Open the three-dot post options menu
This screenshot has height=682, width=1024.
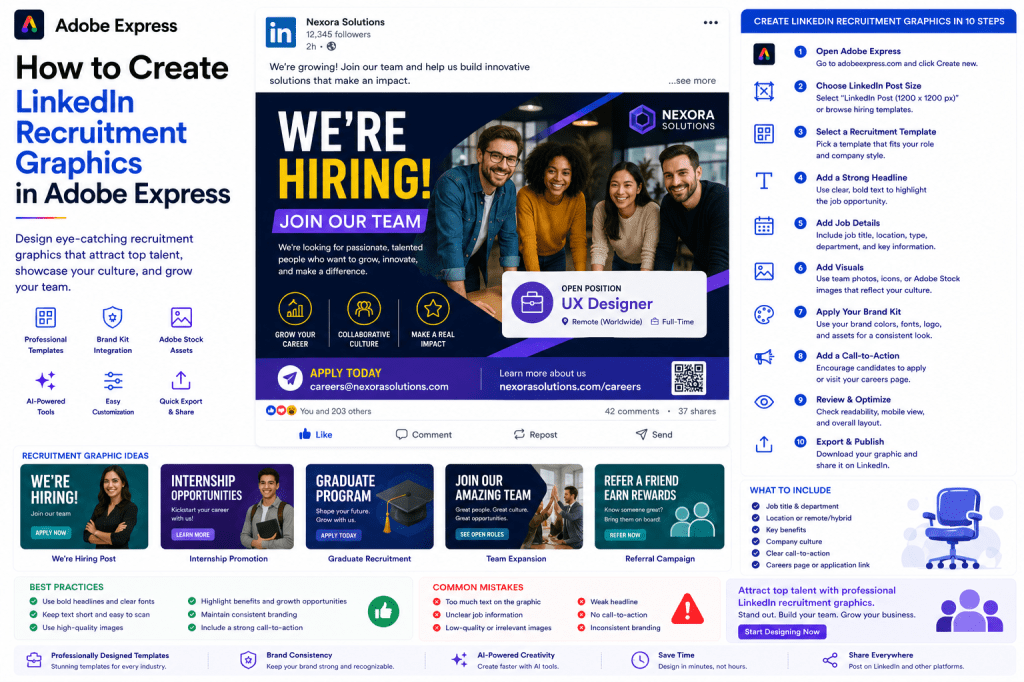[x=711, y=22]
